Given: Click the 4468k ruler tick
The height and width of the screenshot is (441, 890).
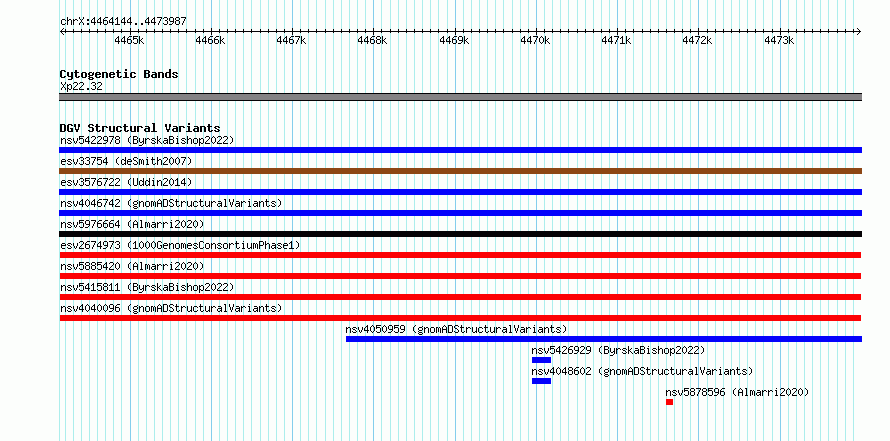Looking at the screenshot, I should [x=373, y=40].
